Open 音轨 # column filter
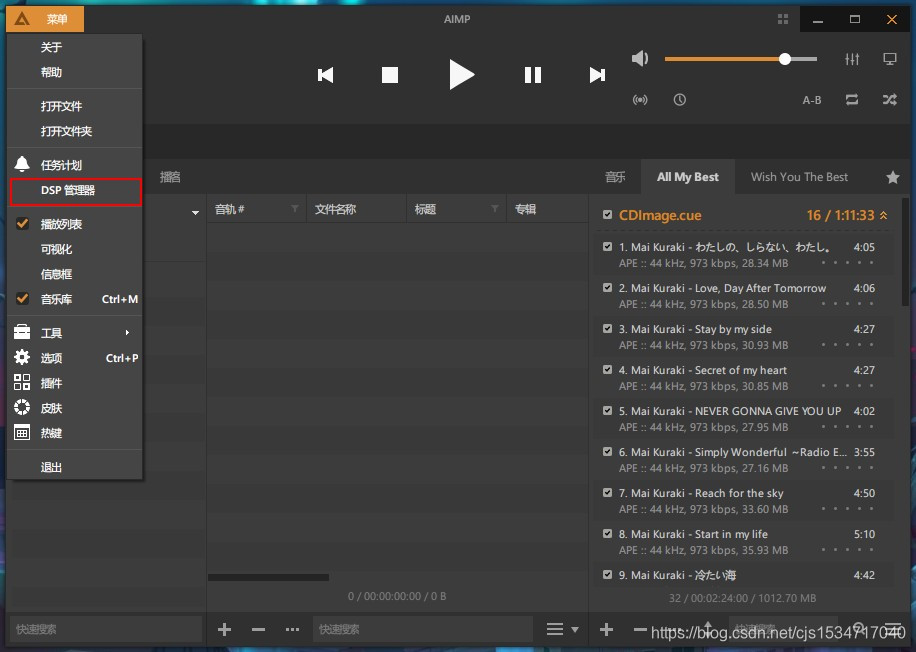Screen dimensions: 916x652 coord(295,209)
